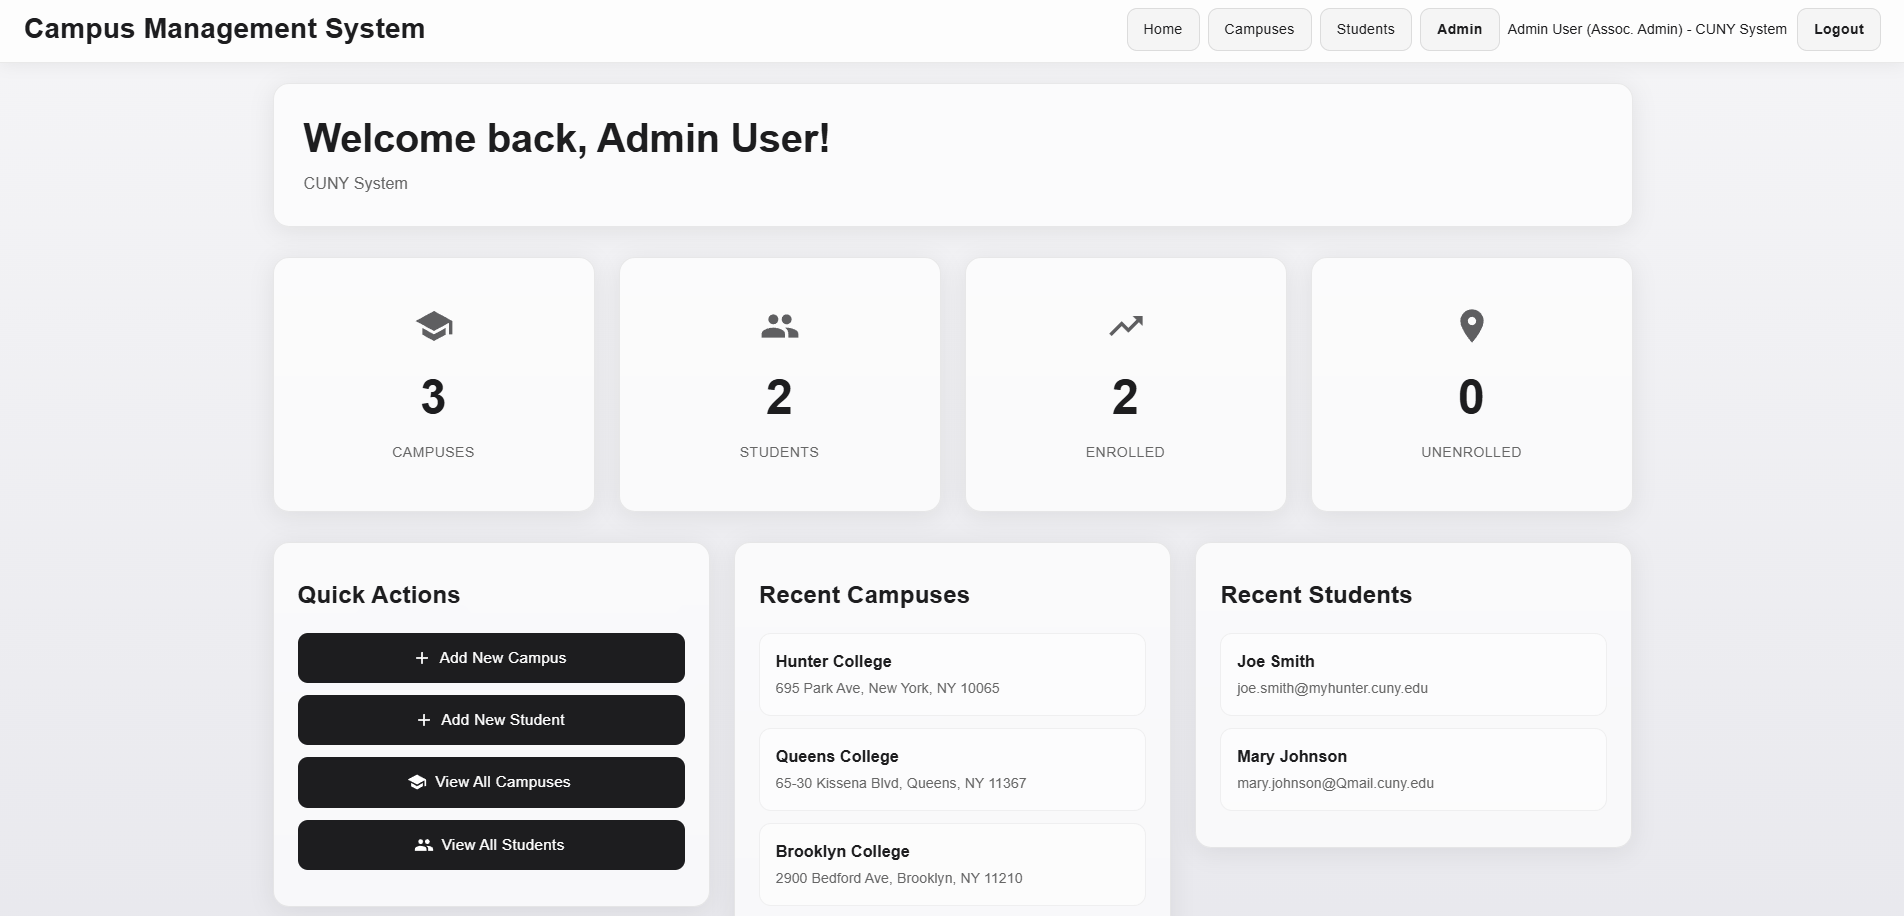Open Brooklyn College from Recent Campuses
This screenshot has width=1904, height=916.
click(951, 863)
